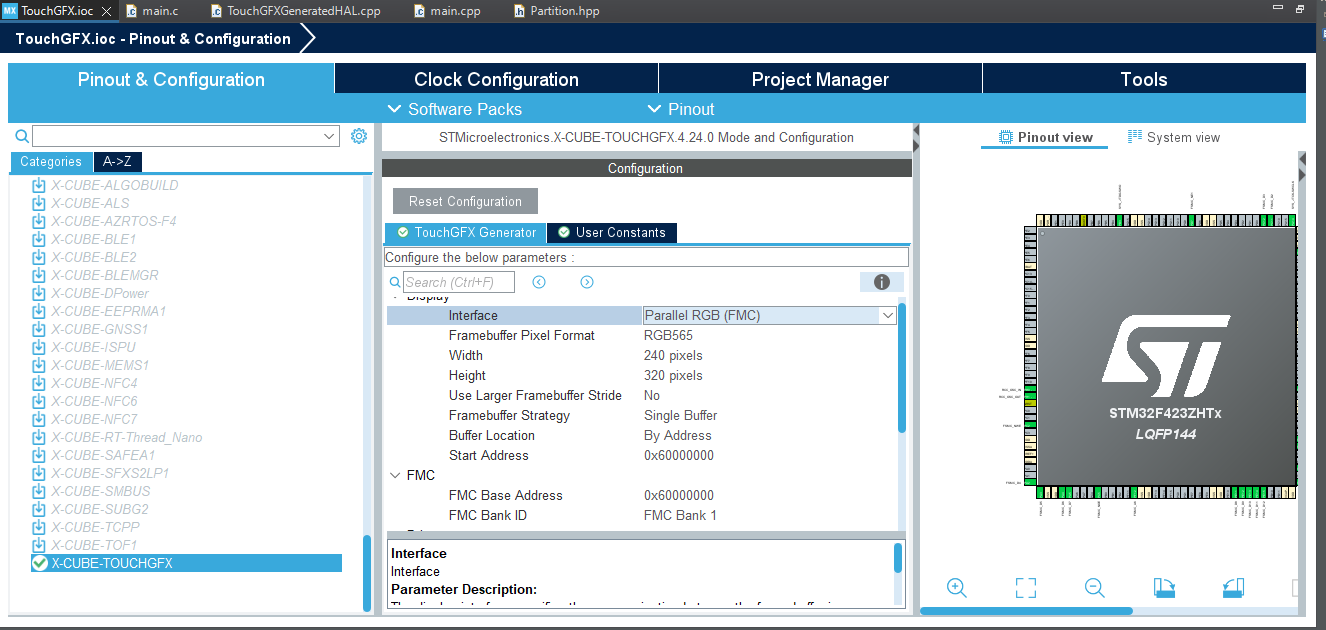The image size is (1326, 630).
Task: Click the Reset Configuration button
Action: point(464,200)
